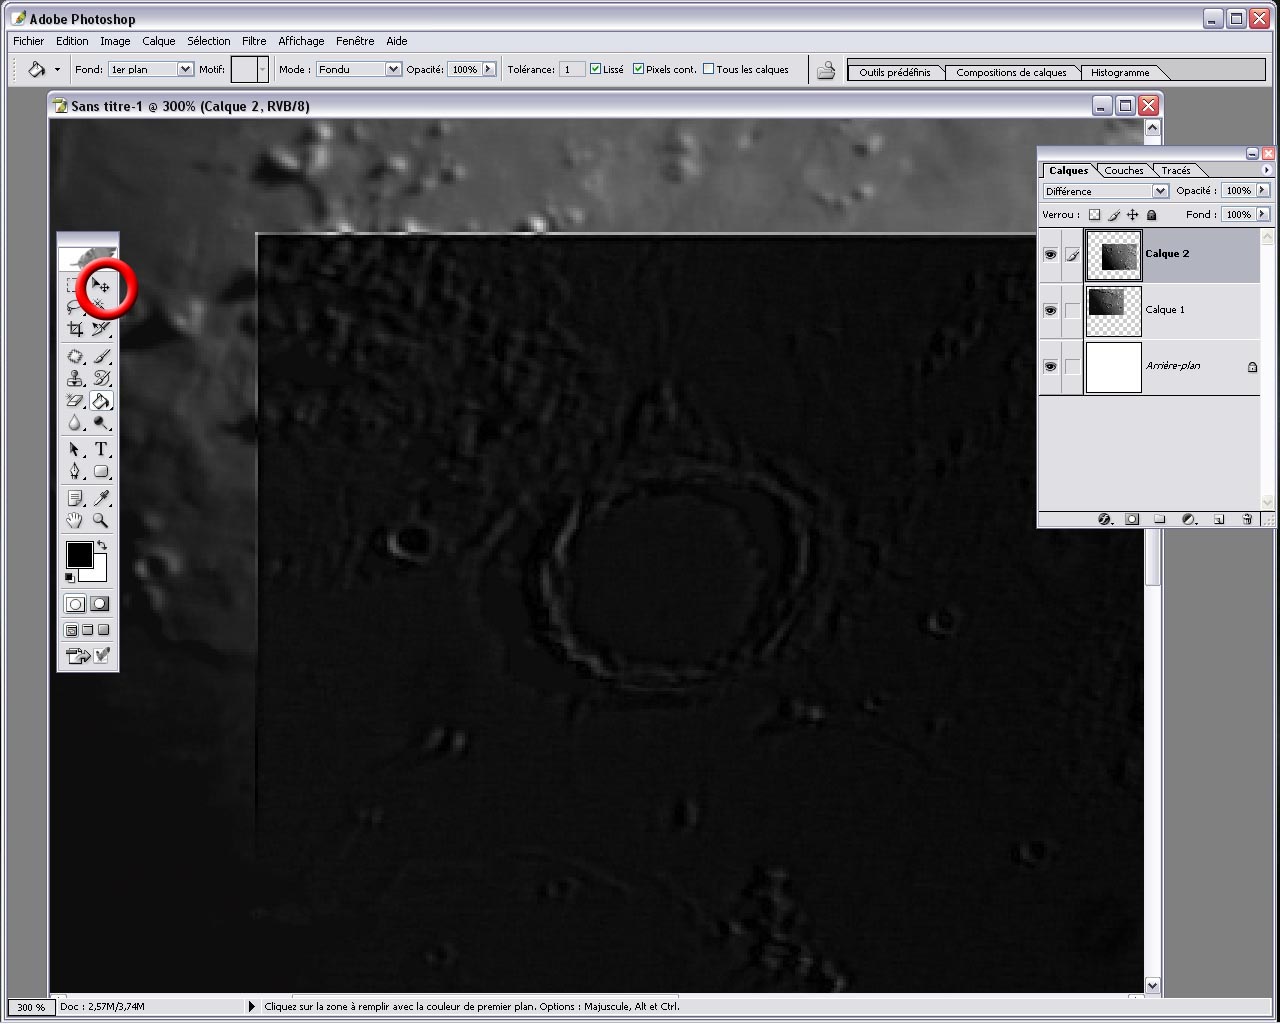Open the Fichier menu

28,41
